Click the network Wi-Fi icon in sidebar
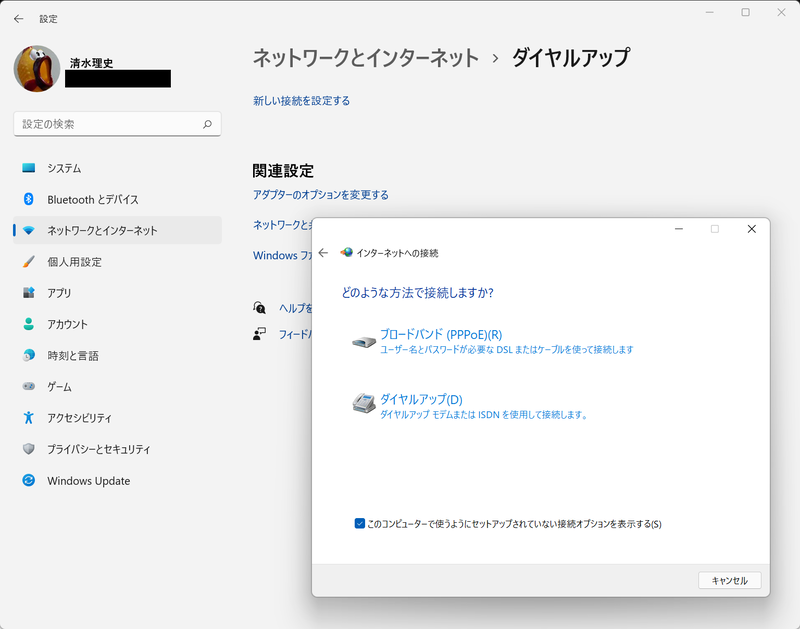The image size is (800, 629). pyautogui.click(x=29, y=231)
